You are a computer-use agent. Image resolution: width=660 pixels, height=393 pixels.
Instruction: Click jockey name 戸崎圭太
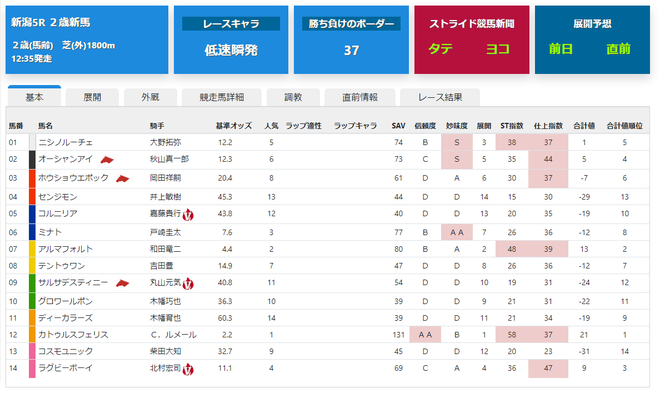pyautogui.click(x=165, y=232)
